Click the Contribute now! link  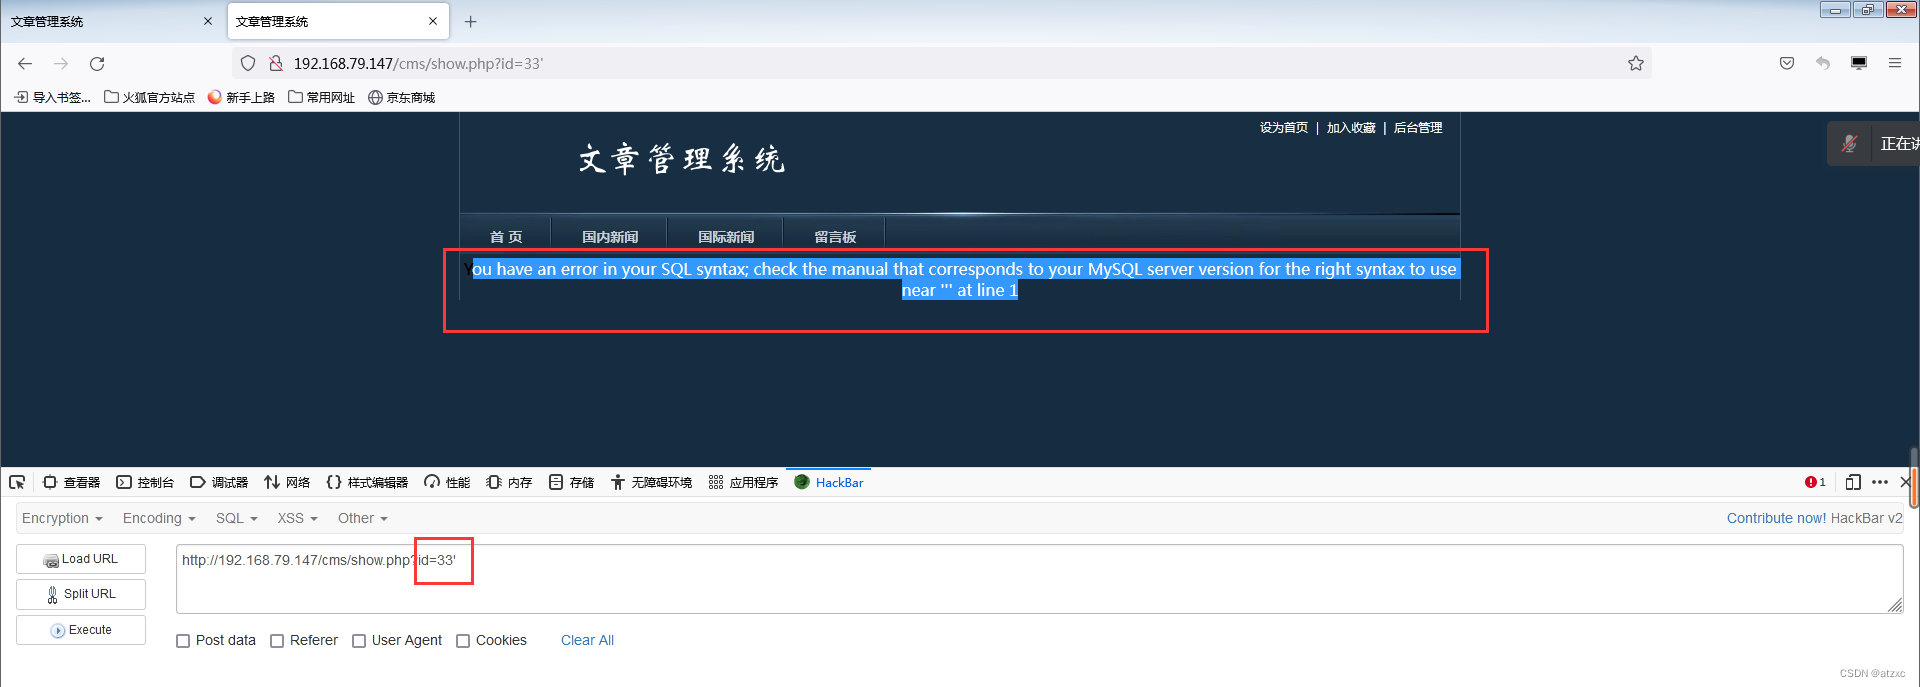pyautogui.click(x=1776, y=518)
